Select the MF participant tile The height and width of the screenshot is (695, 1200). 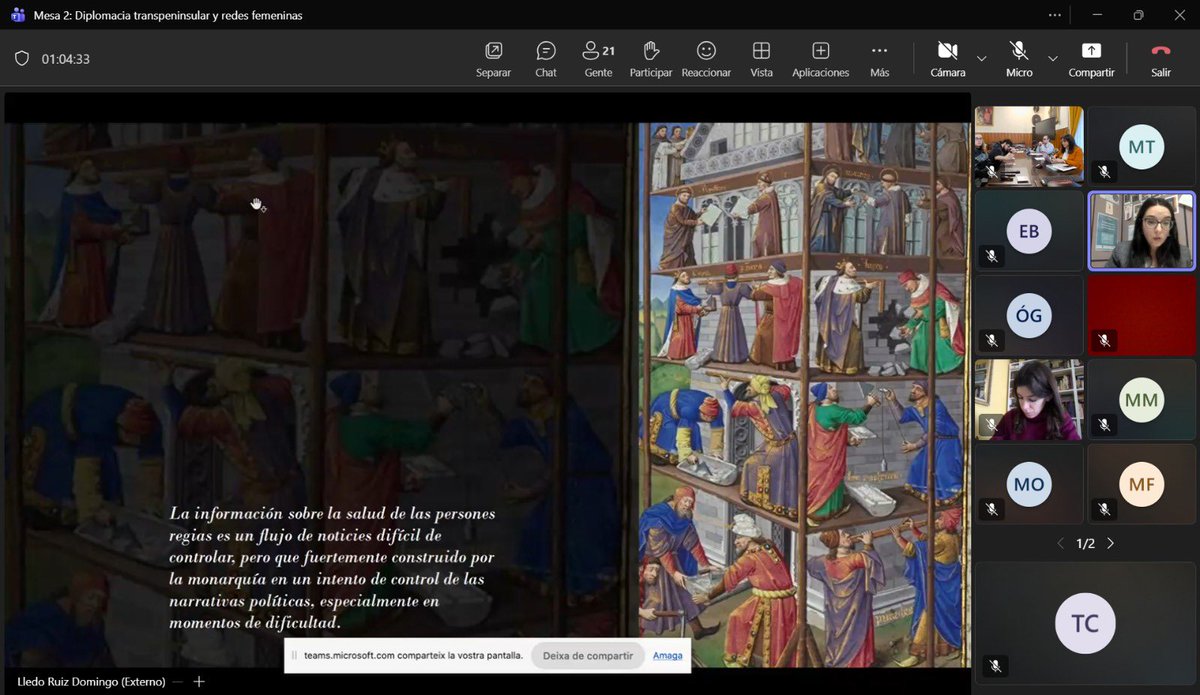pos(1141,484)
